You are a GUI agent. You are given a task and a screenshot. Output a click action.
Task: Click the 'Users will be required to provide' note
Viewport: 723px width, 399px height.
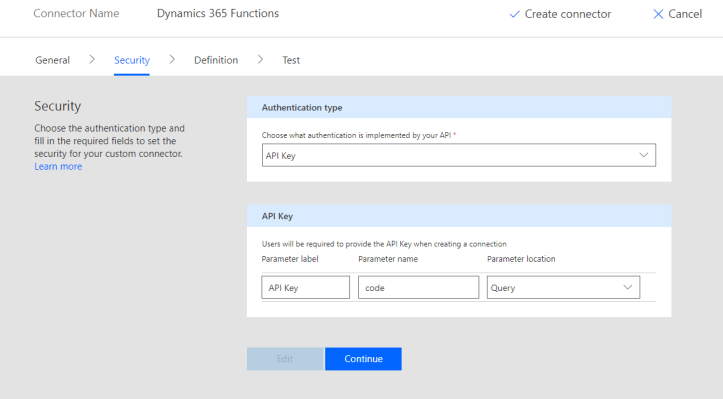[x=384, y=244]
